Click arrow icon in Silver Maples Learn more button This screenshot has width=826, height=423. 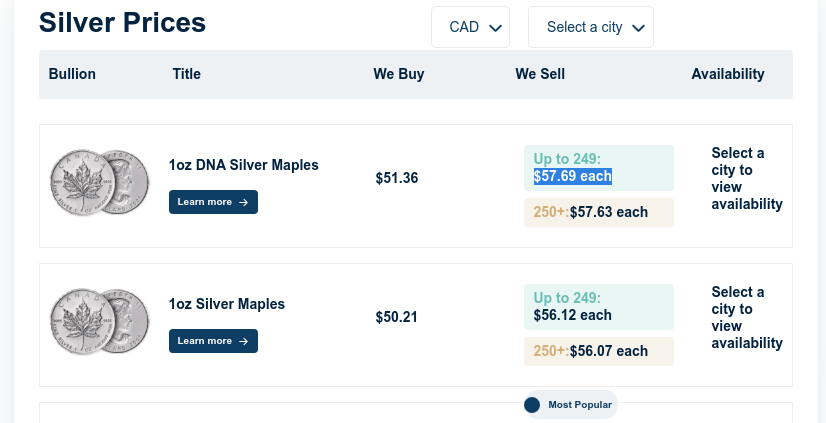point(243,341)
